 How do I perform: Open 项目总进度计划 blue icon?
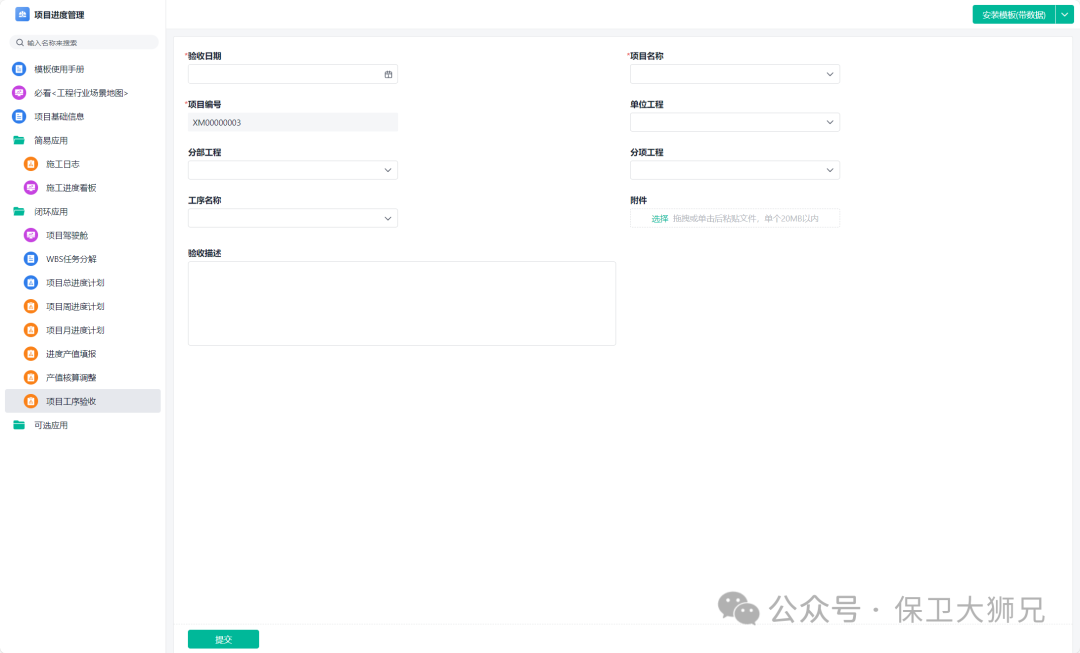(x=31, y=282)
